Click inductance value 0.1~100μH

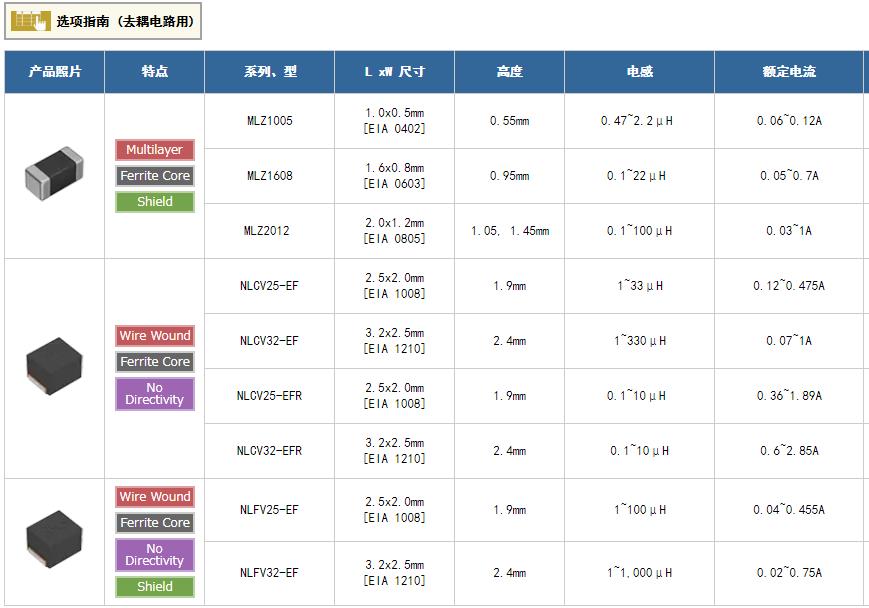pyautogui.click(x=640, y=231)
